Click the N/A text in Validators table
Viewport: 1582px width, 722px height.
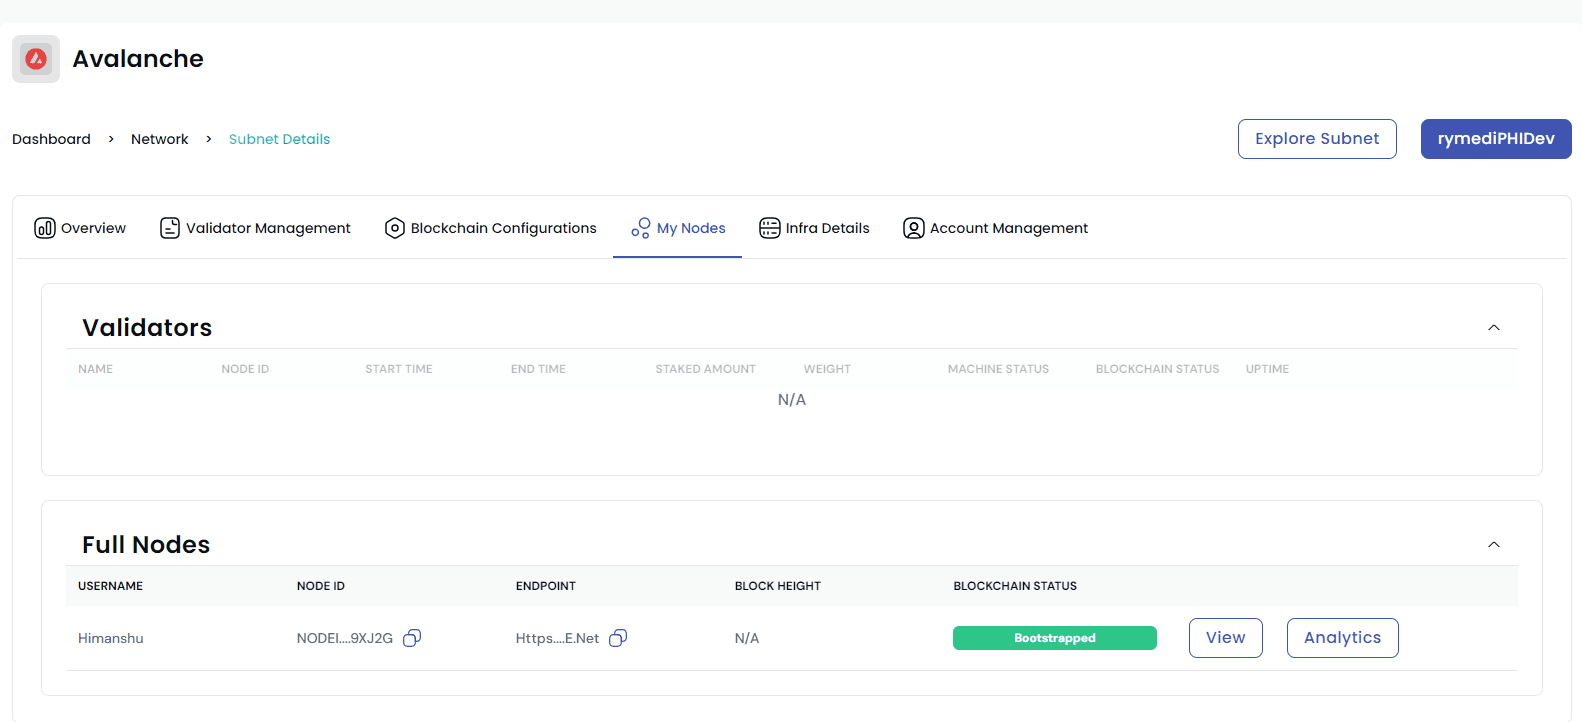pyautogui.click(x=792, y=400)
